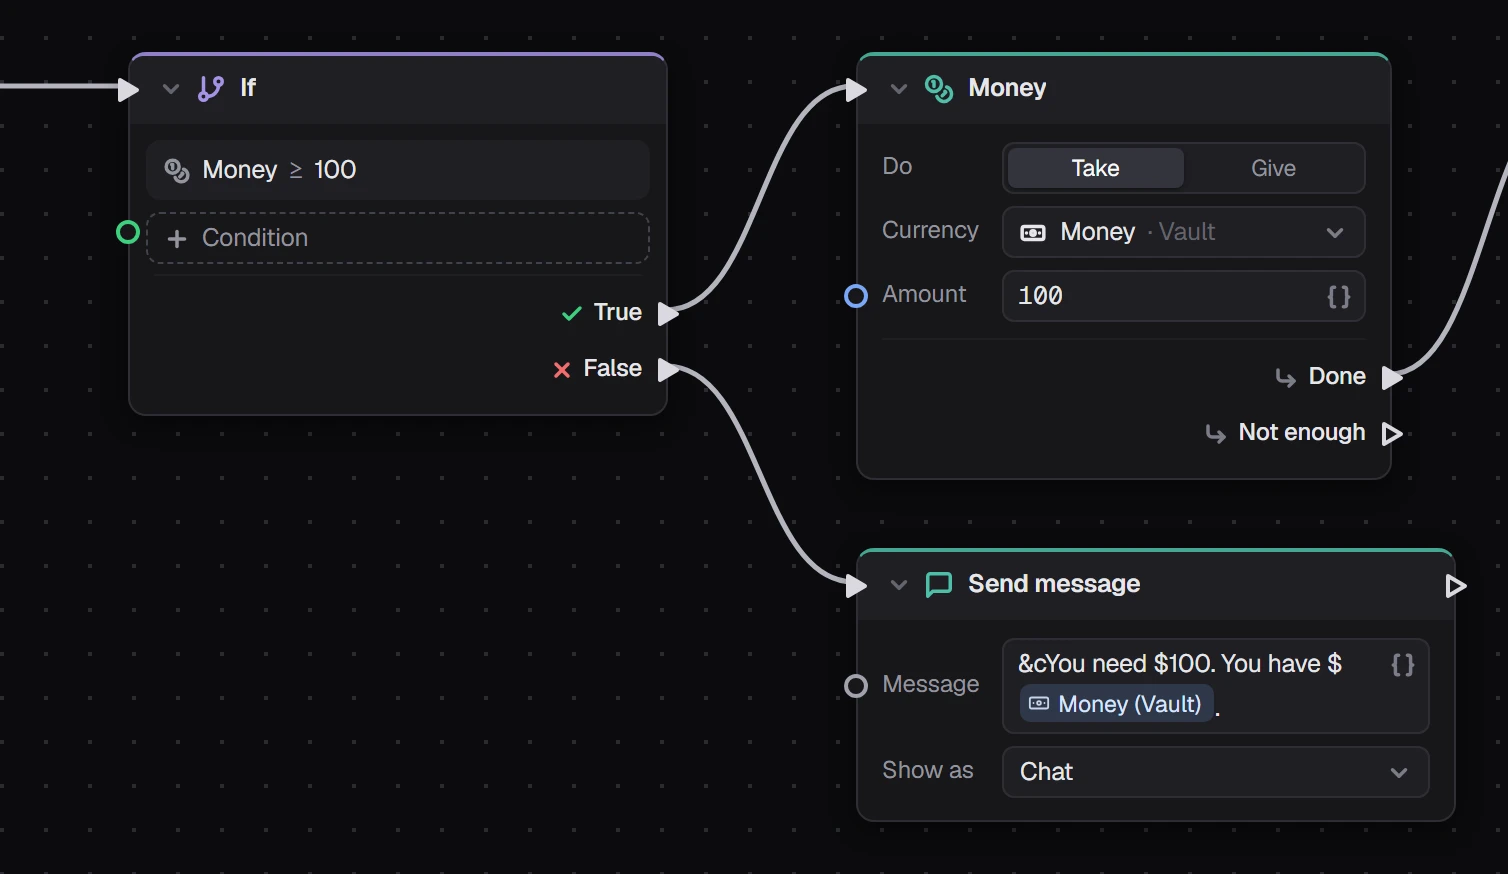Click the braces variable icon in Amount

click(1339, 296)
